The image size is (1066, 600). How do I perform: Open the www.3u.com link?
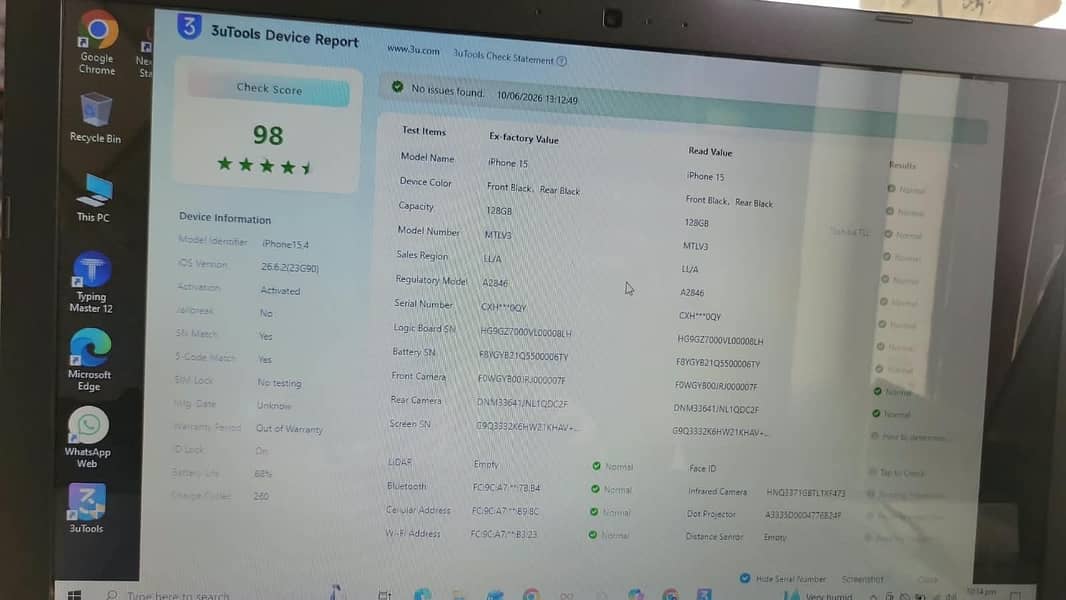pos(413,50)
